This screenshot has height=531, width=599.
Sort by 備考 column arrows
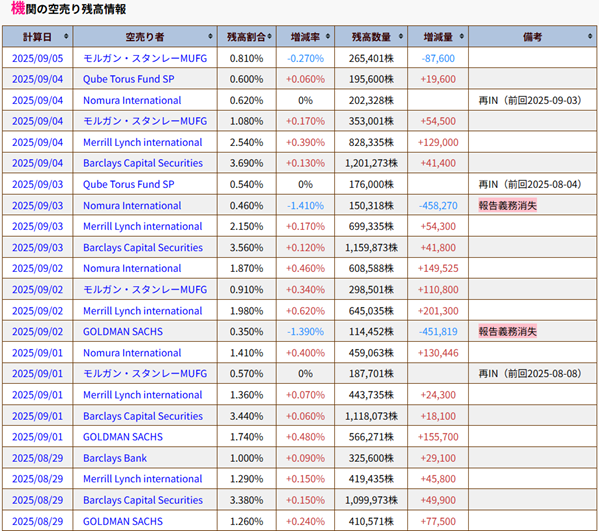[x=591, y=36]
